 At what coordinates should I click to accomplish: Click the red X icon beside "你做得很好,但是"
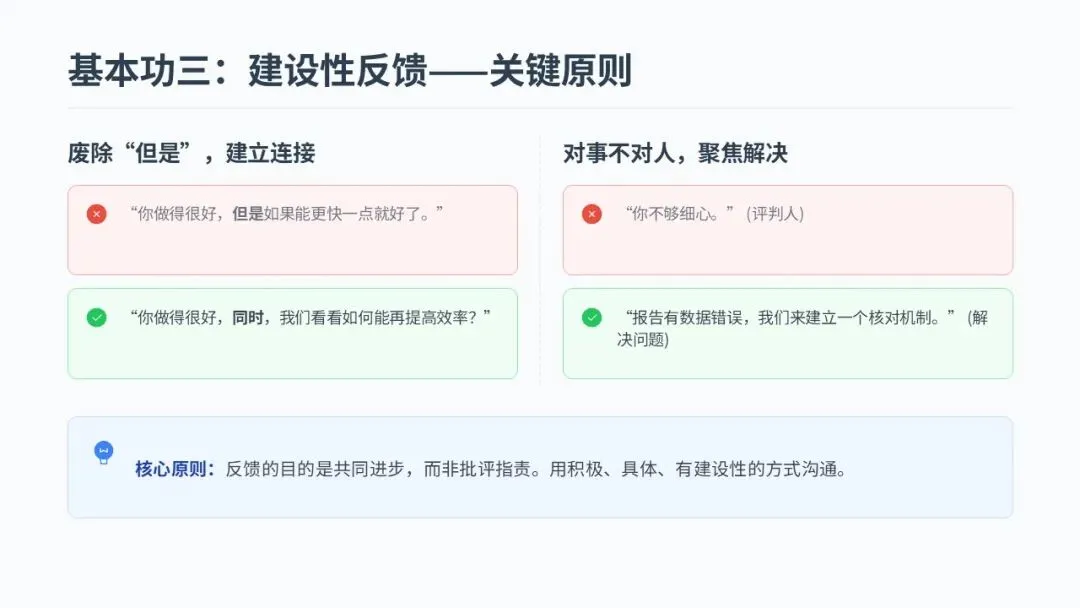[x=96, y=213]
